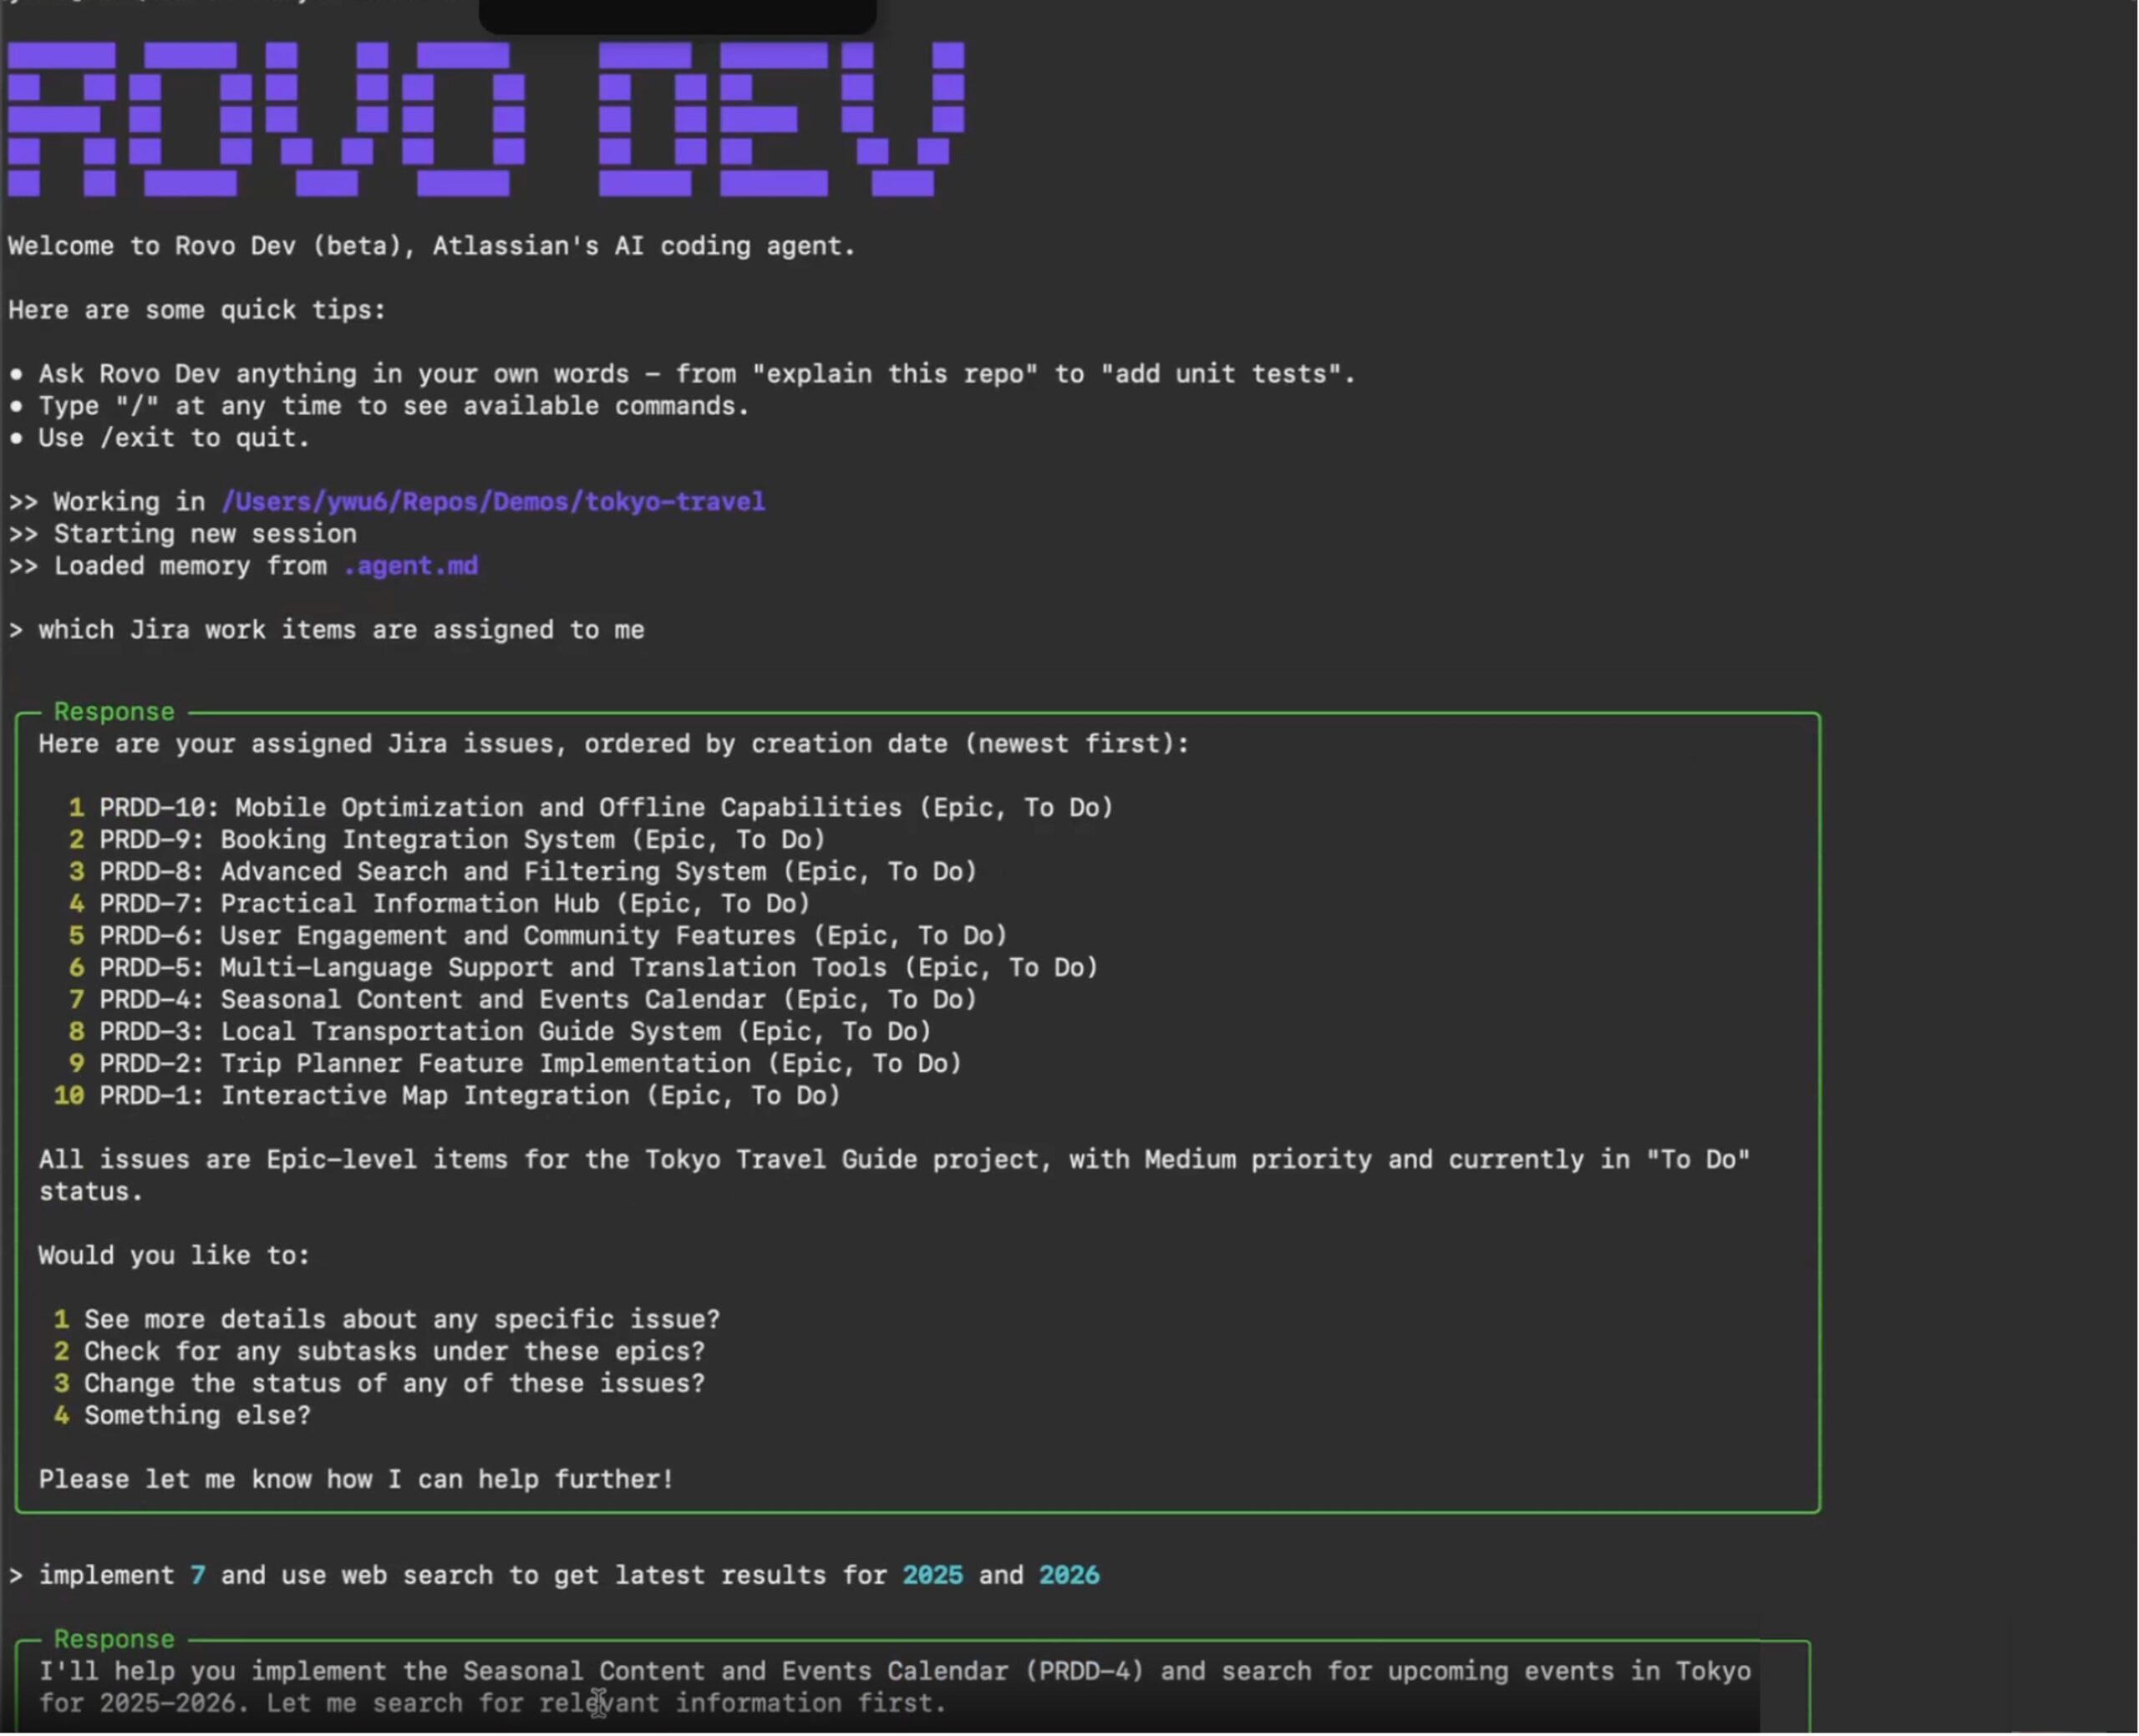Screen dimensions: 2139x1736
Task: Select the PRDD-2 Trip Planner Feature line
Action: pos(515,1064)
